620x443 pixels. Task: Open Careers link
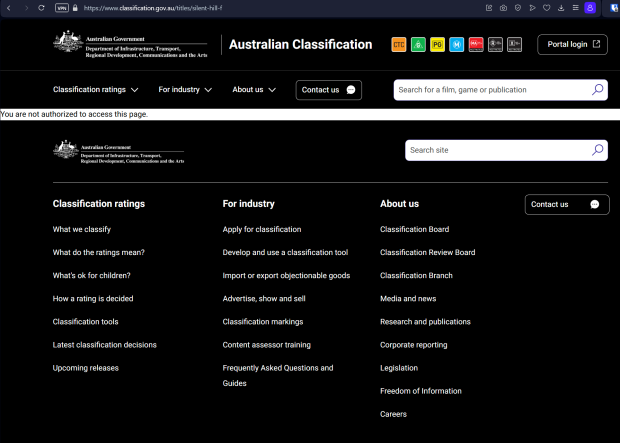(x=393, y=414)
